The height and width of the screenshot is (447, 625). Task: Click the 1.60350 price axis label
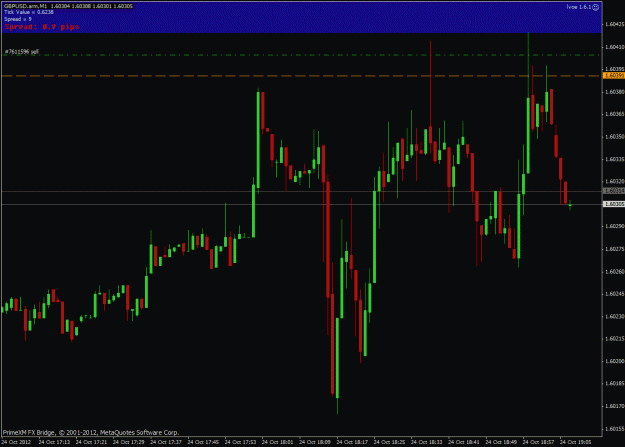[x=615, y=137]
